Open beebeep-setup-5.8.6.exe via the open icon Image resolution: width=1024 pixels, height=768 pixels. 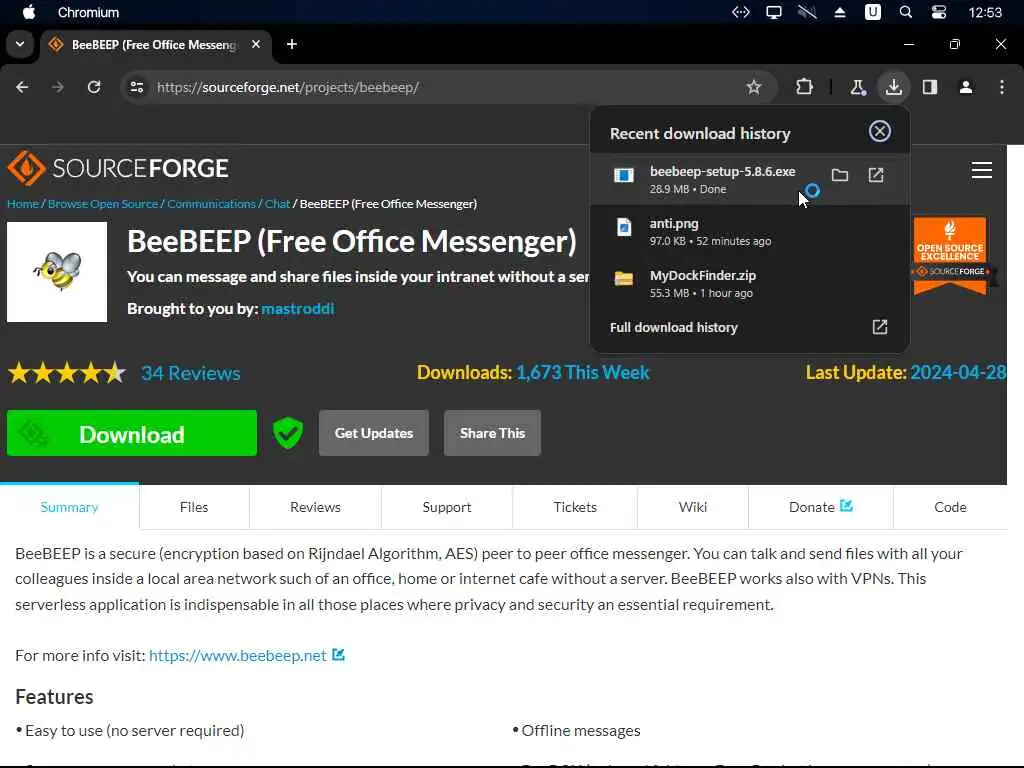point(876,175)
